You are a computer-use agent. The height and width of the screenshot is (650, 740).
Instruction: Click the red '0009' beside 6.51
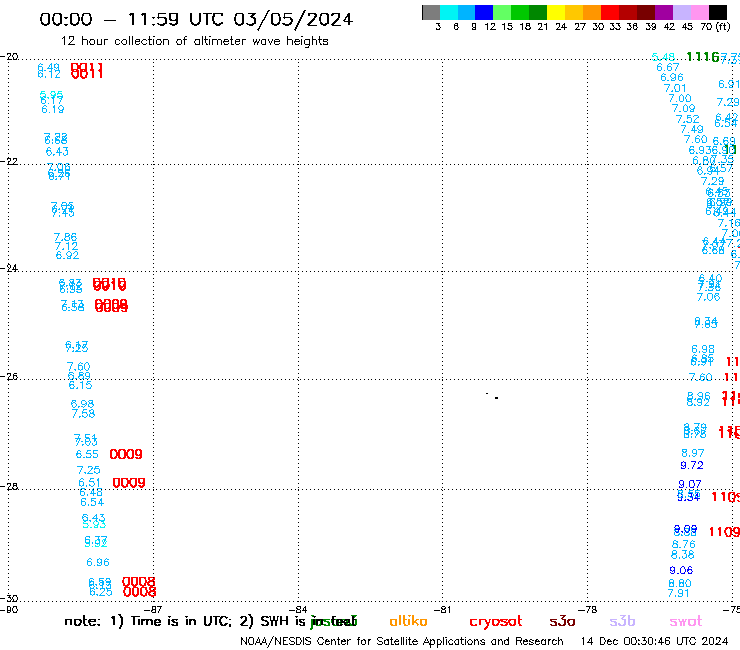tap(129, 483)
